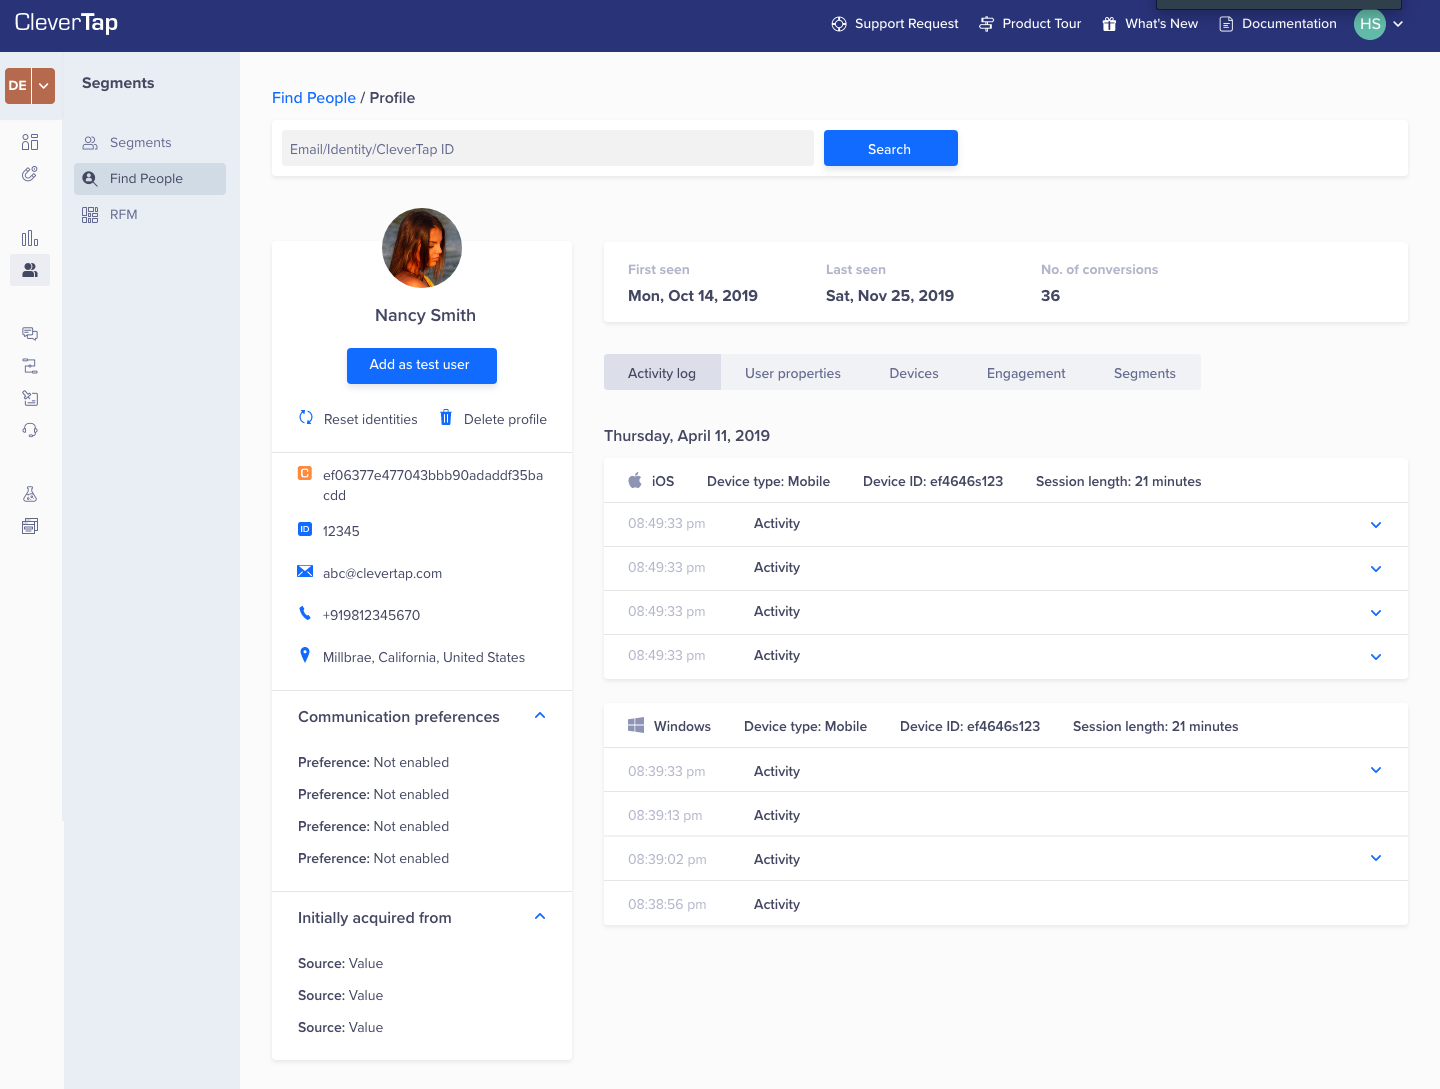Open the dashboard boards icon in sidebar

[30, 142]
